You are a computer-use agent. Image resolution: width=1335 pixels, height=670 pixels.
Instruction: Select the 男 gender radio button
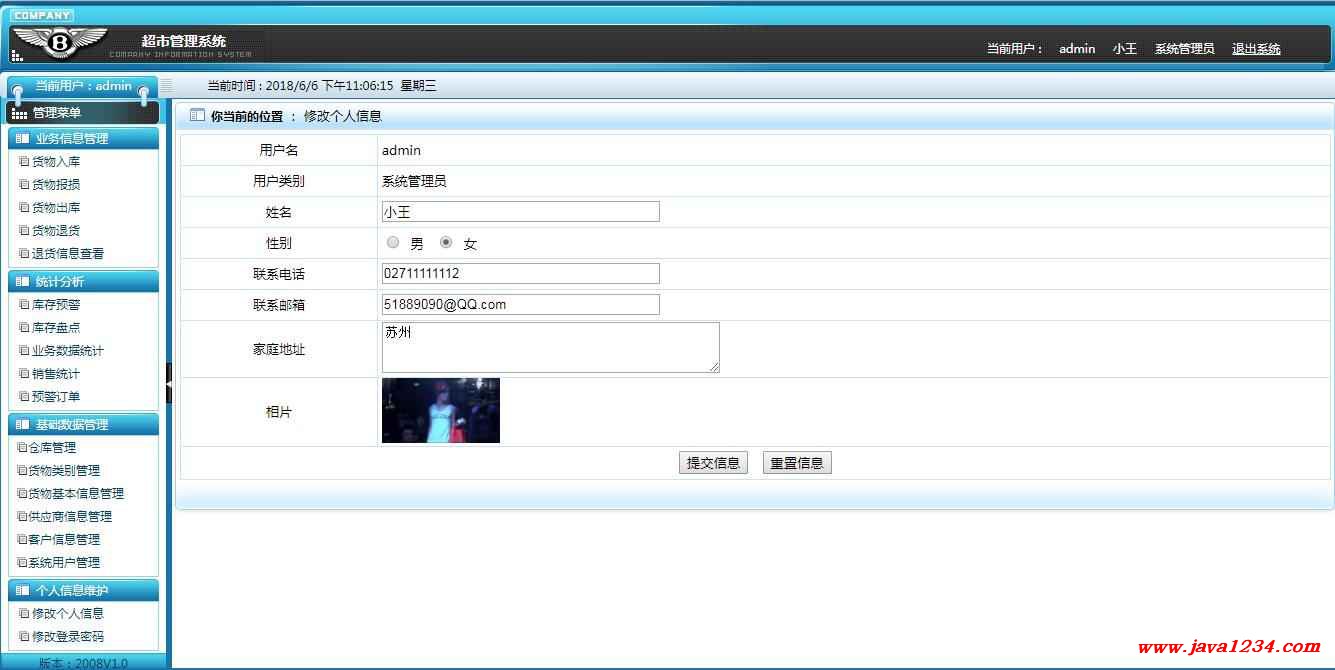(x=393, y=242)
